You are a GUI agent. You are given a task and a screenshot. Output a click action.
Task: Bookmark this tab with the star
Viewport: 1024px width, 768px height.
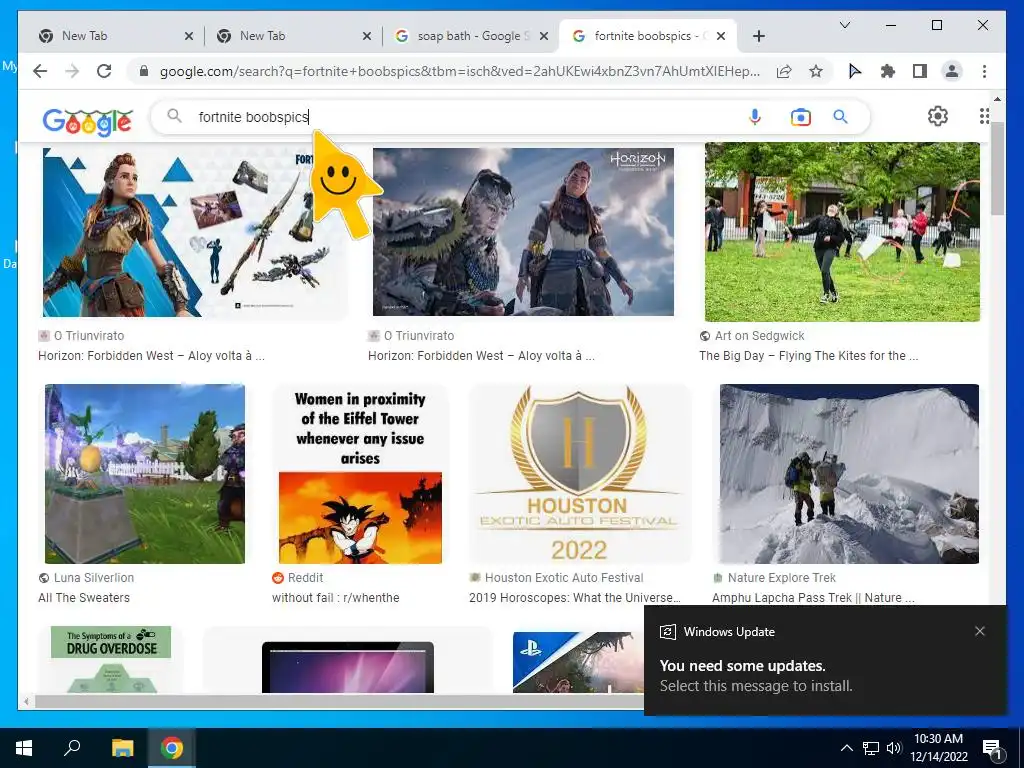pyautogui.click(x=816, y=71)
